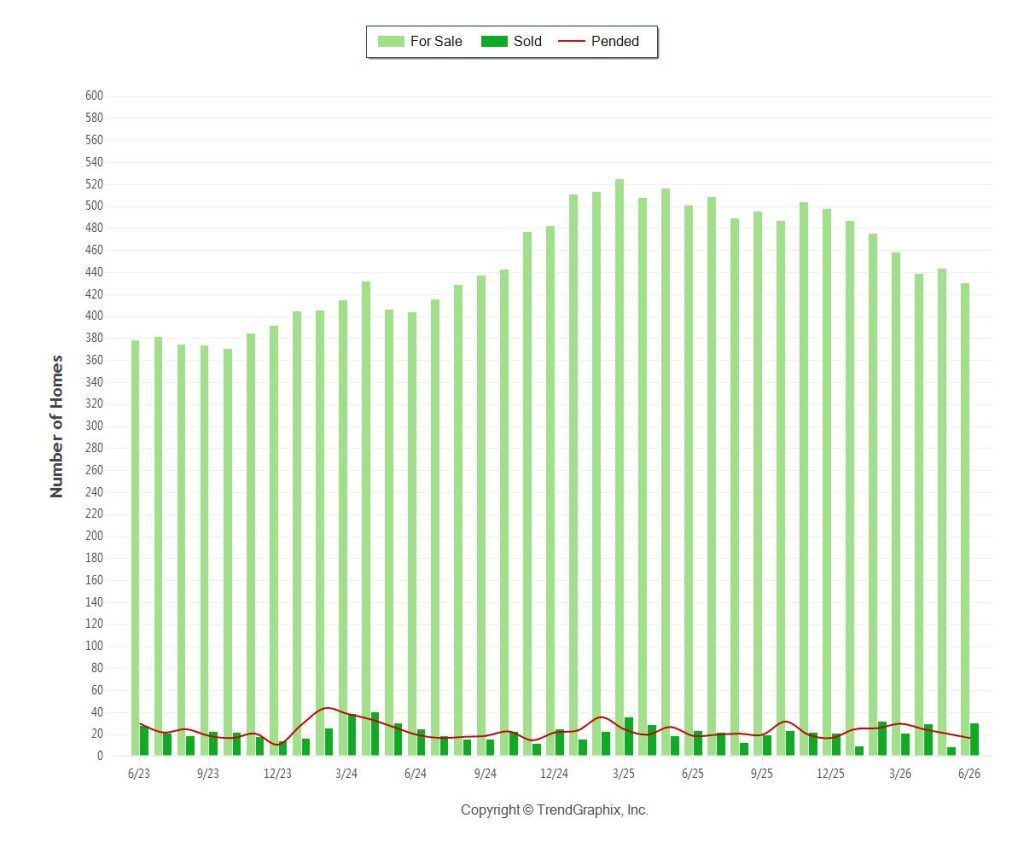Viewport: 1024px width, 853px height.
Task: Select the For Sale bar for 6/26
Action: [x=965, y=519]
